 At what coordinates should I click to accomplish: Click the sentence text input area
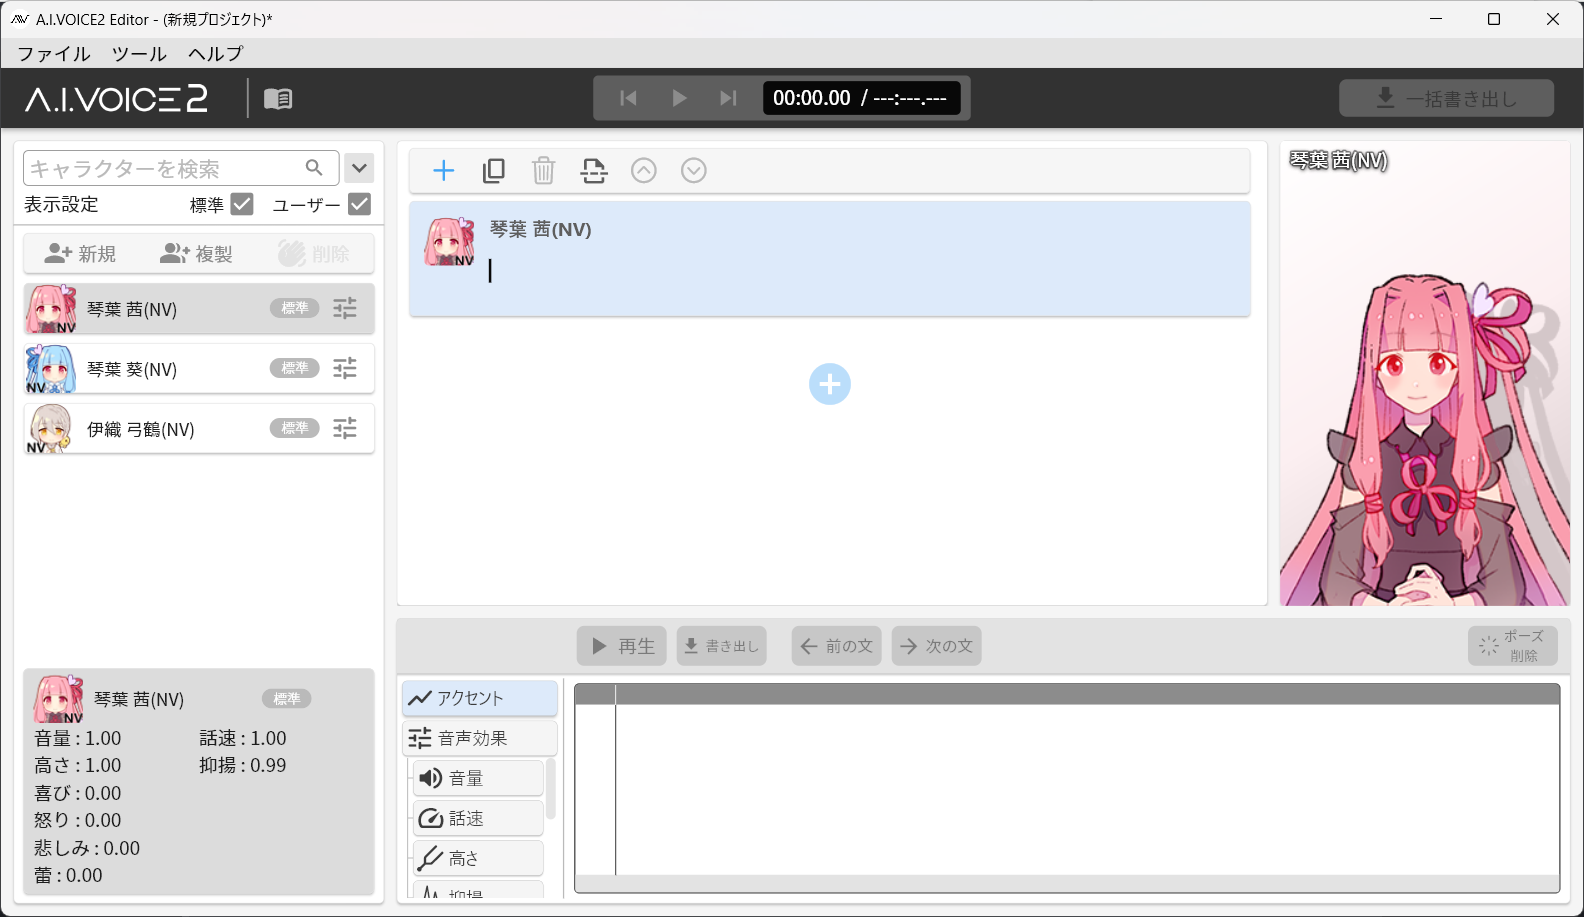(865, 272)
